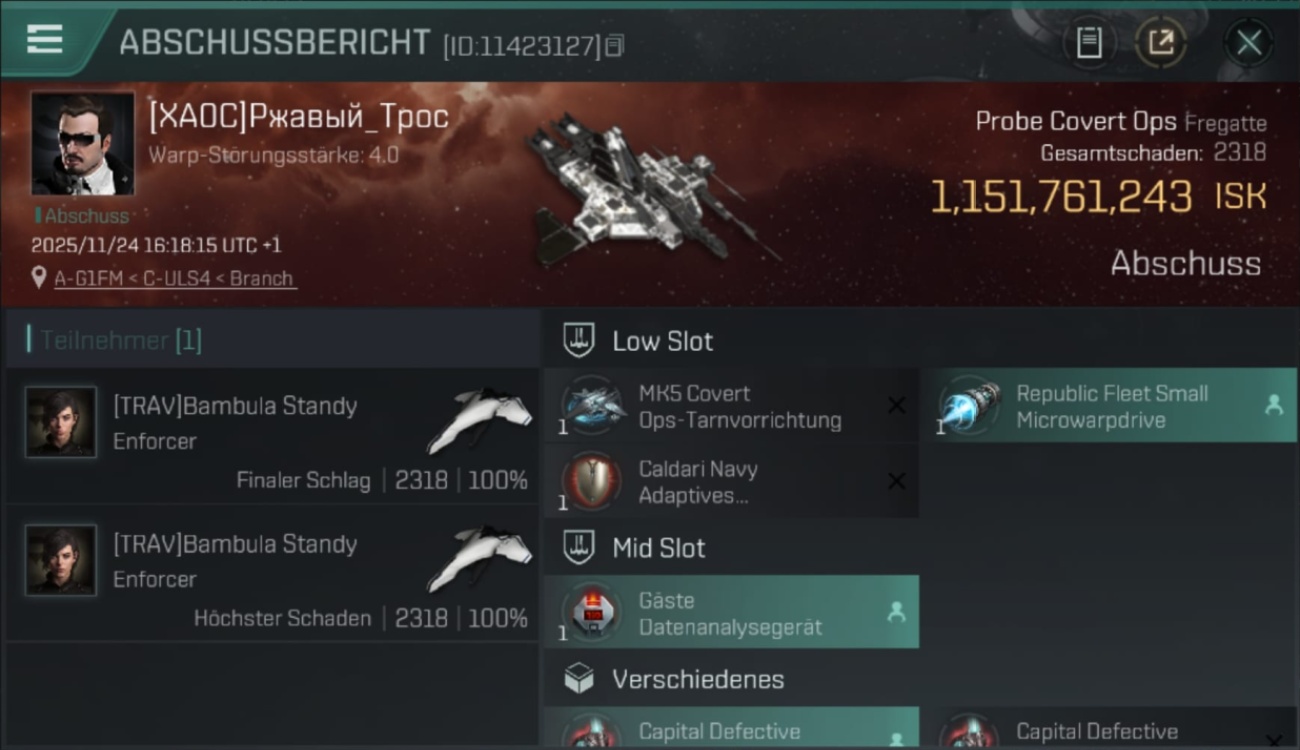Toggle person marker on Datenanalysegerät row
Screen dimensions: 1300x750
click(x=896, y=612)
